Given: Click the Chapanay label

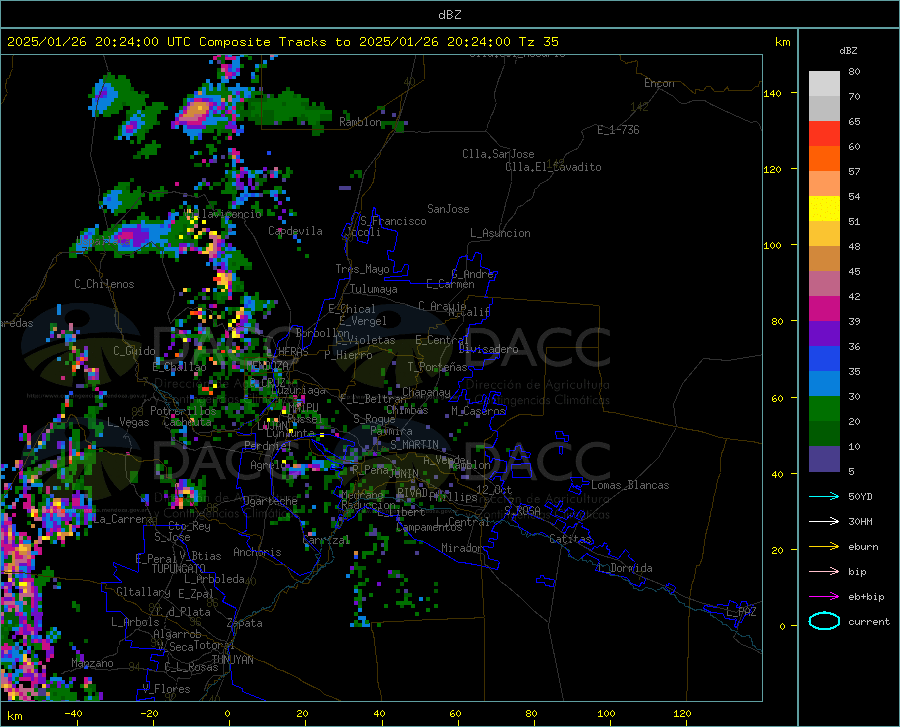Looking at the screenshot, I should click(x=426, y=392).
